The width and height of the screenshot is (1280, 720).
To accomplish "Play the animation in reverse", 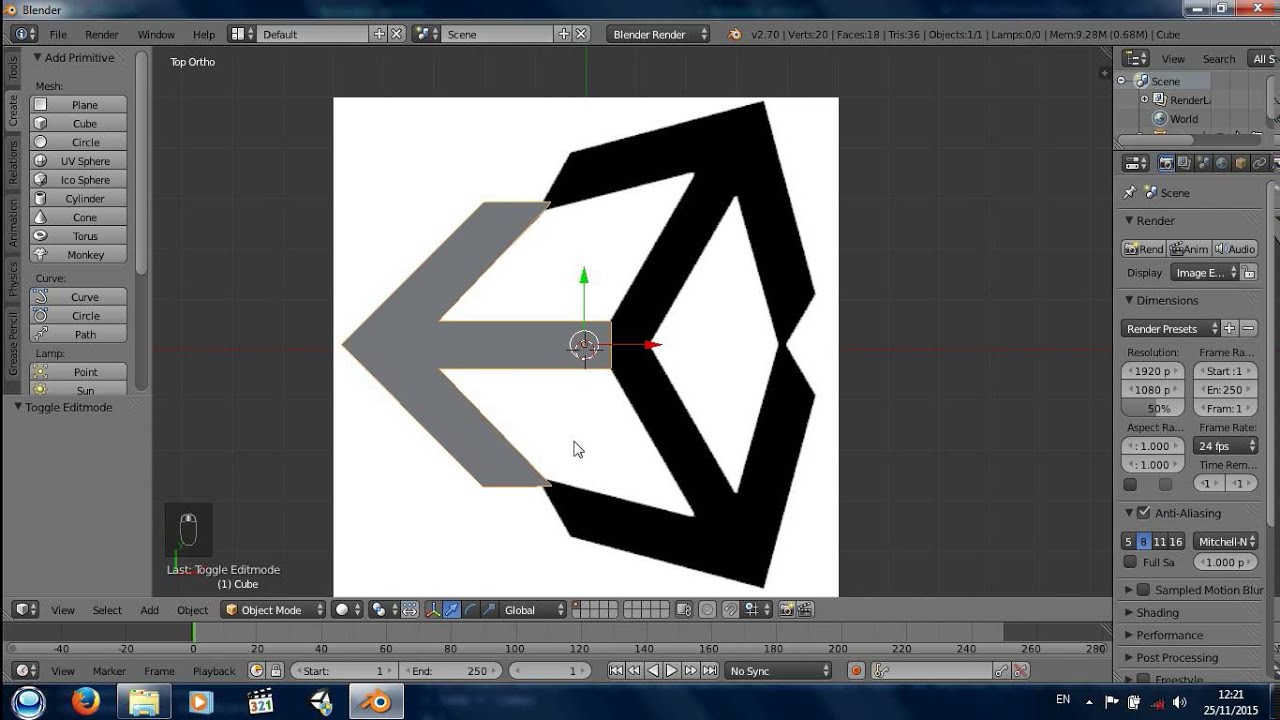I will [654, 671].
